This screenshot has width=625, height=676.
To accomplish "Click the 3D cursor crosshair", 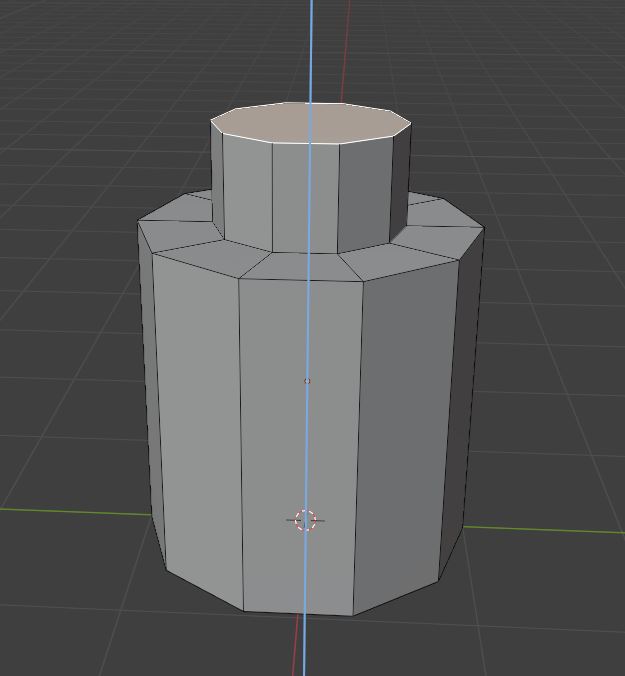I will click(306, 520).
